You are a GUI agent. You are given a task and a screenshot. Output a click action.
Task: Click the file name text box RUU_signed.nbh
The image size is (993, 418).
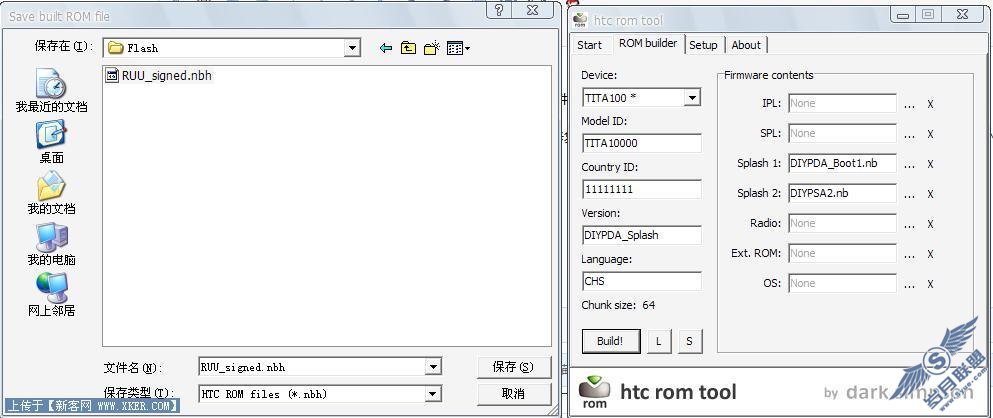click(x=312, y=367)
